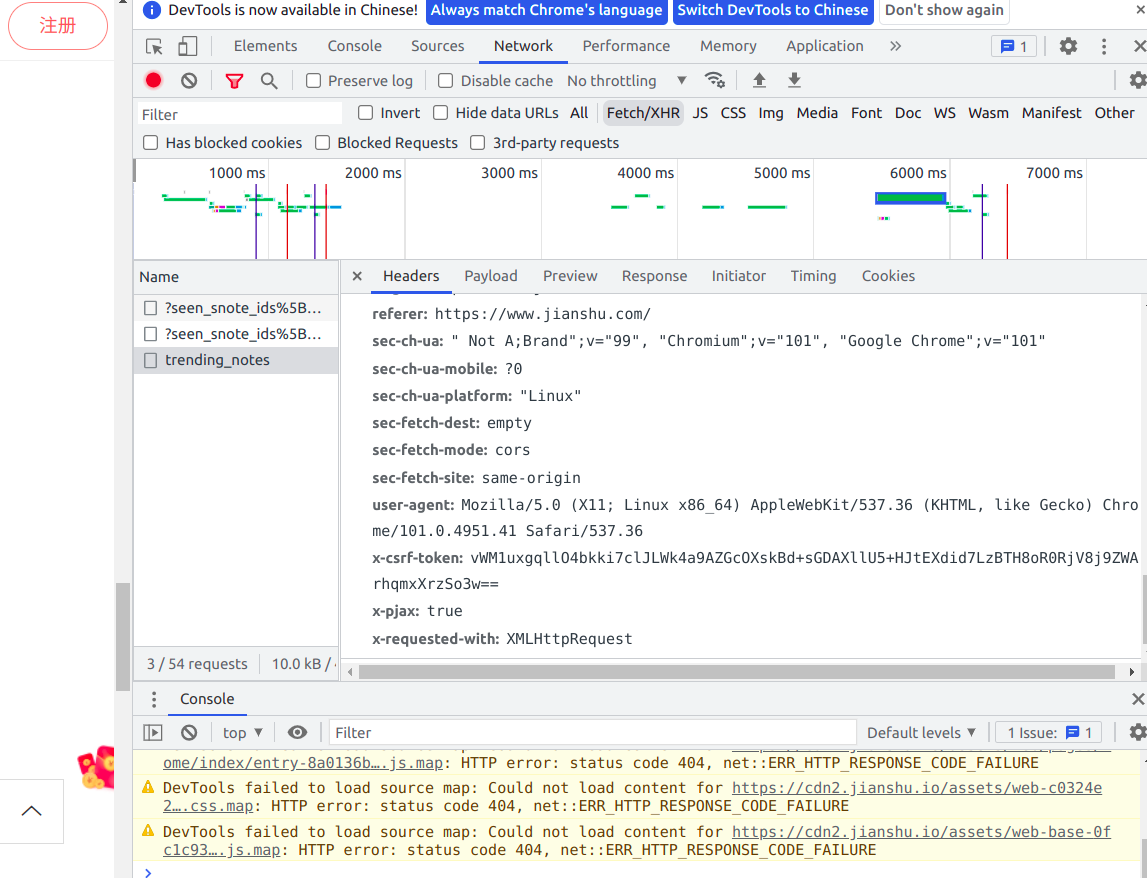Click the horizontal scrollbar in headers pane
1147x878 pixels.
(x=737, y=672)
